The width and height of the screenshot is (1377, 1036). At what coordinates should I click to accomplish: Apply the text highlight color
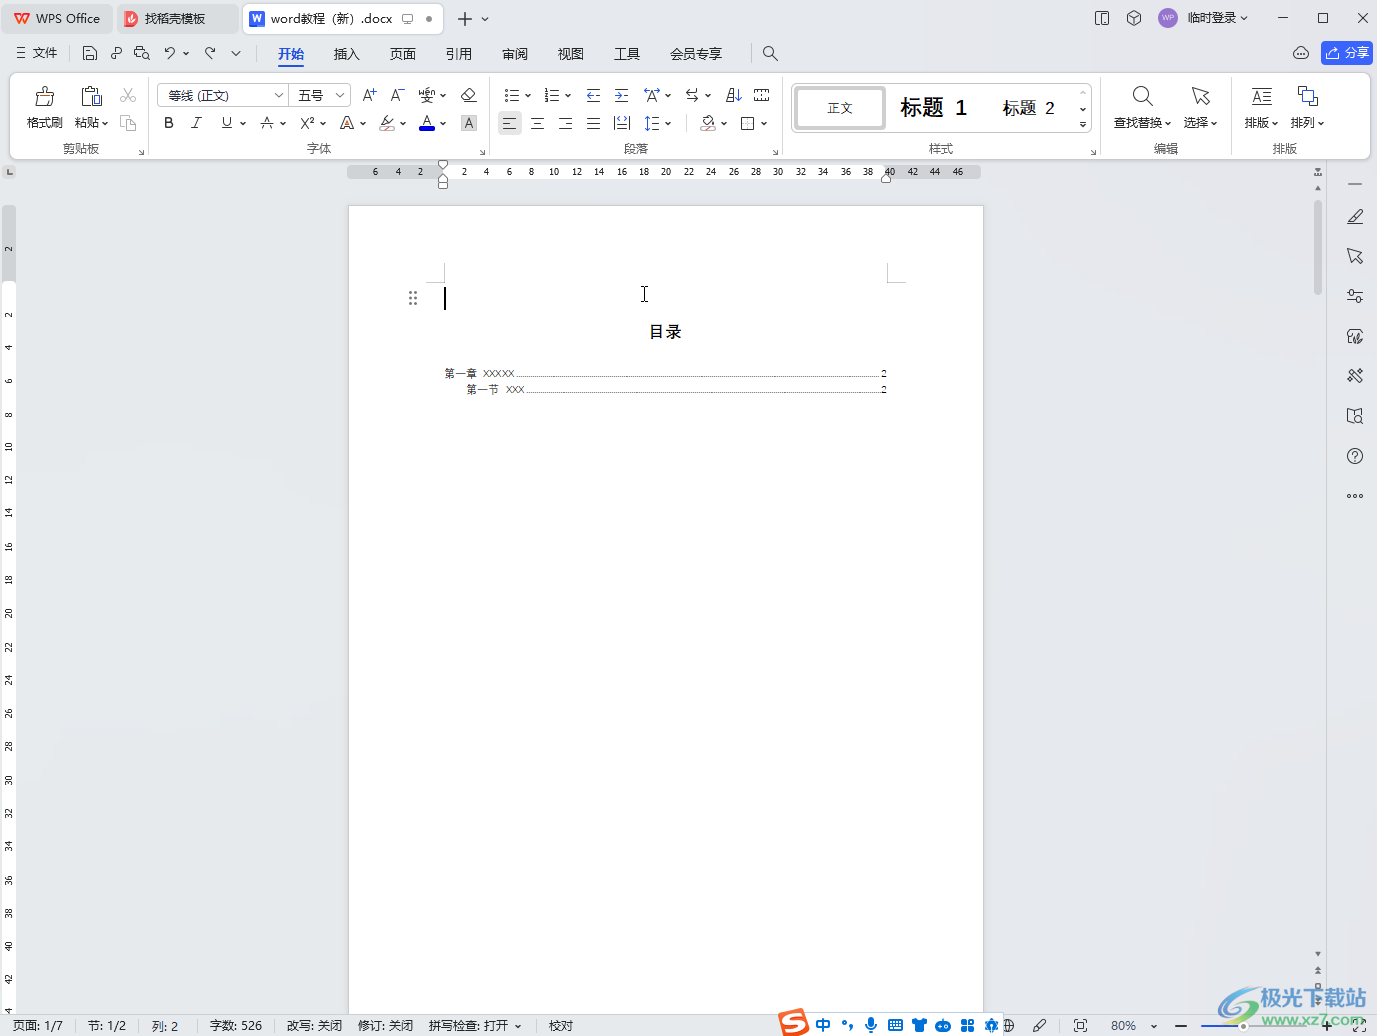[x=388, y=123]
